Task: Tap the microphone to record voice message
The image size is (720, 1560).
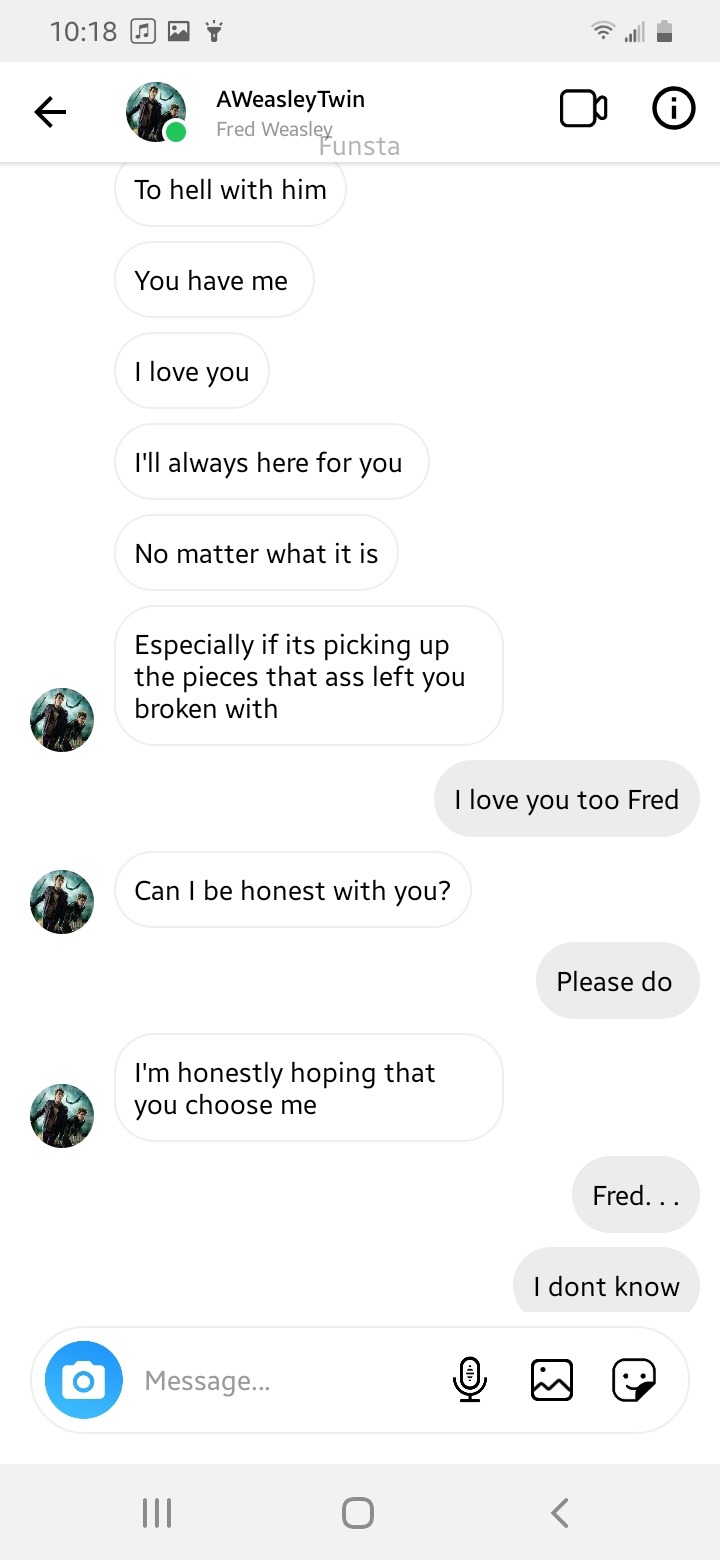Action: [x=469, y=1380]
